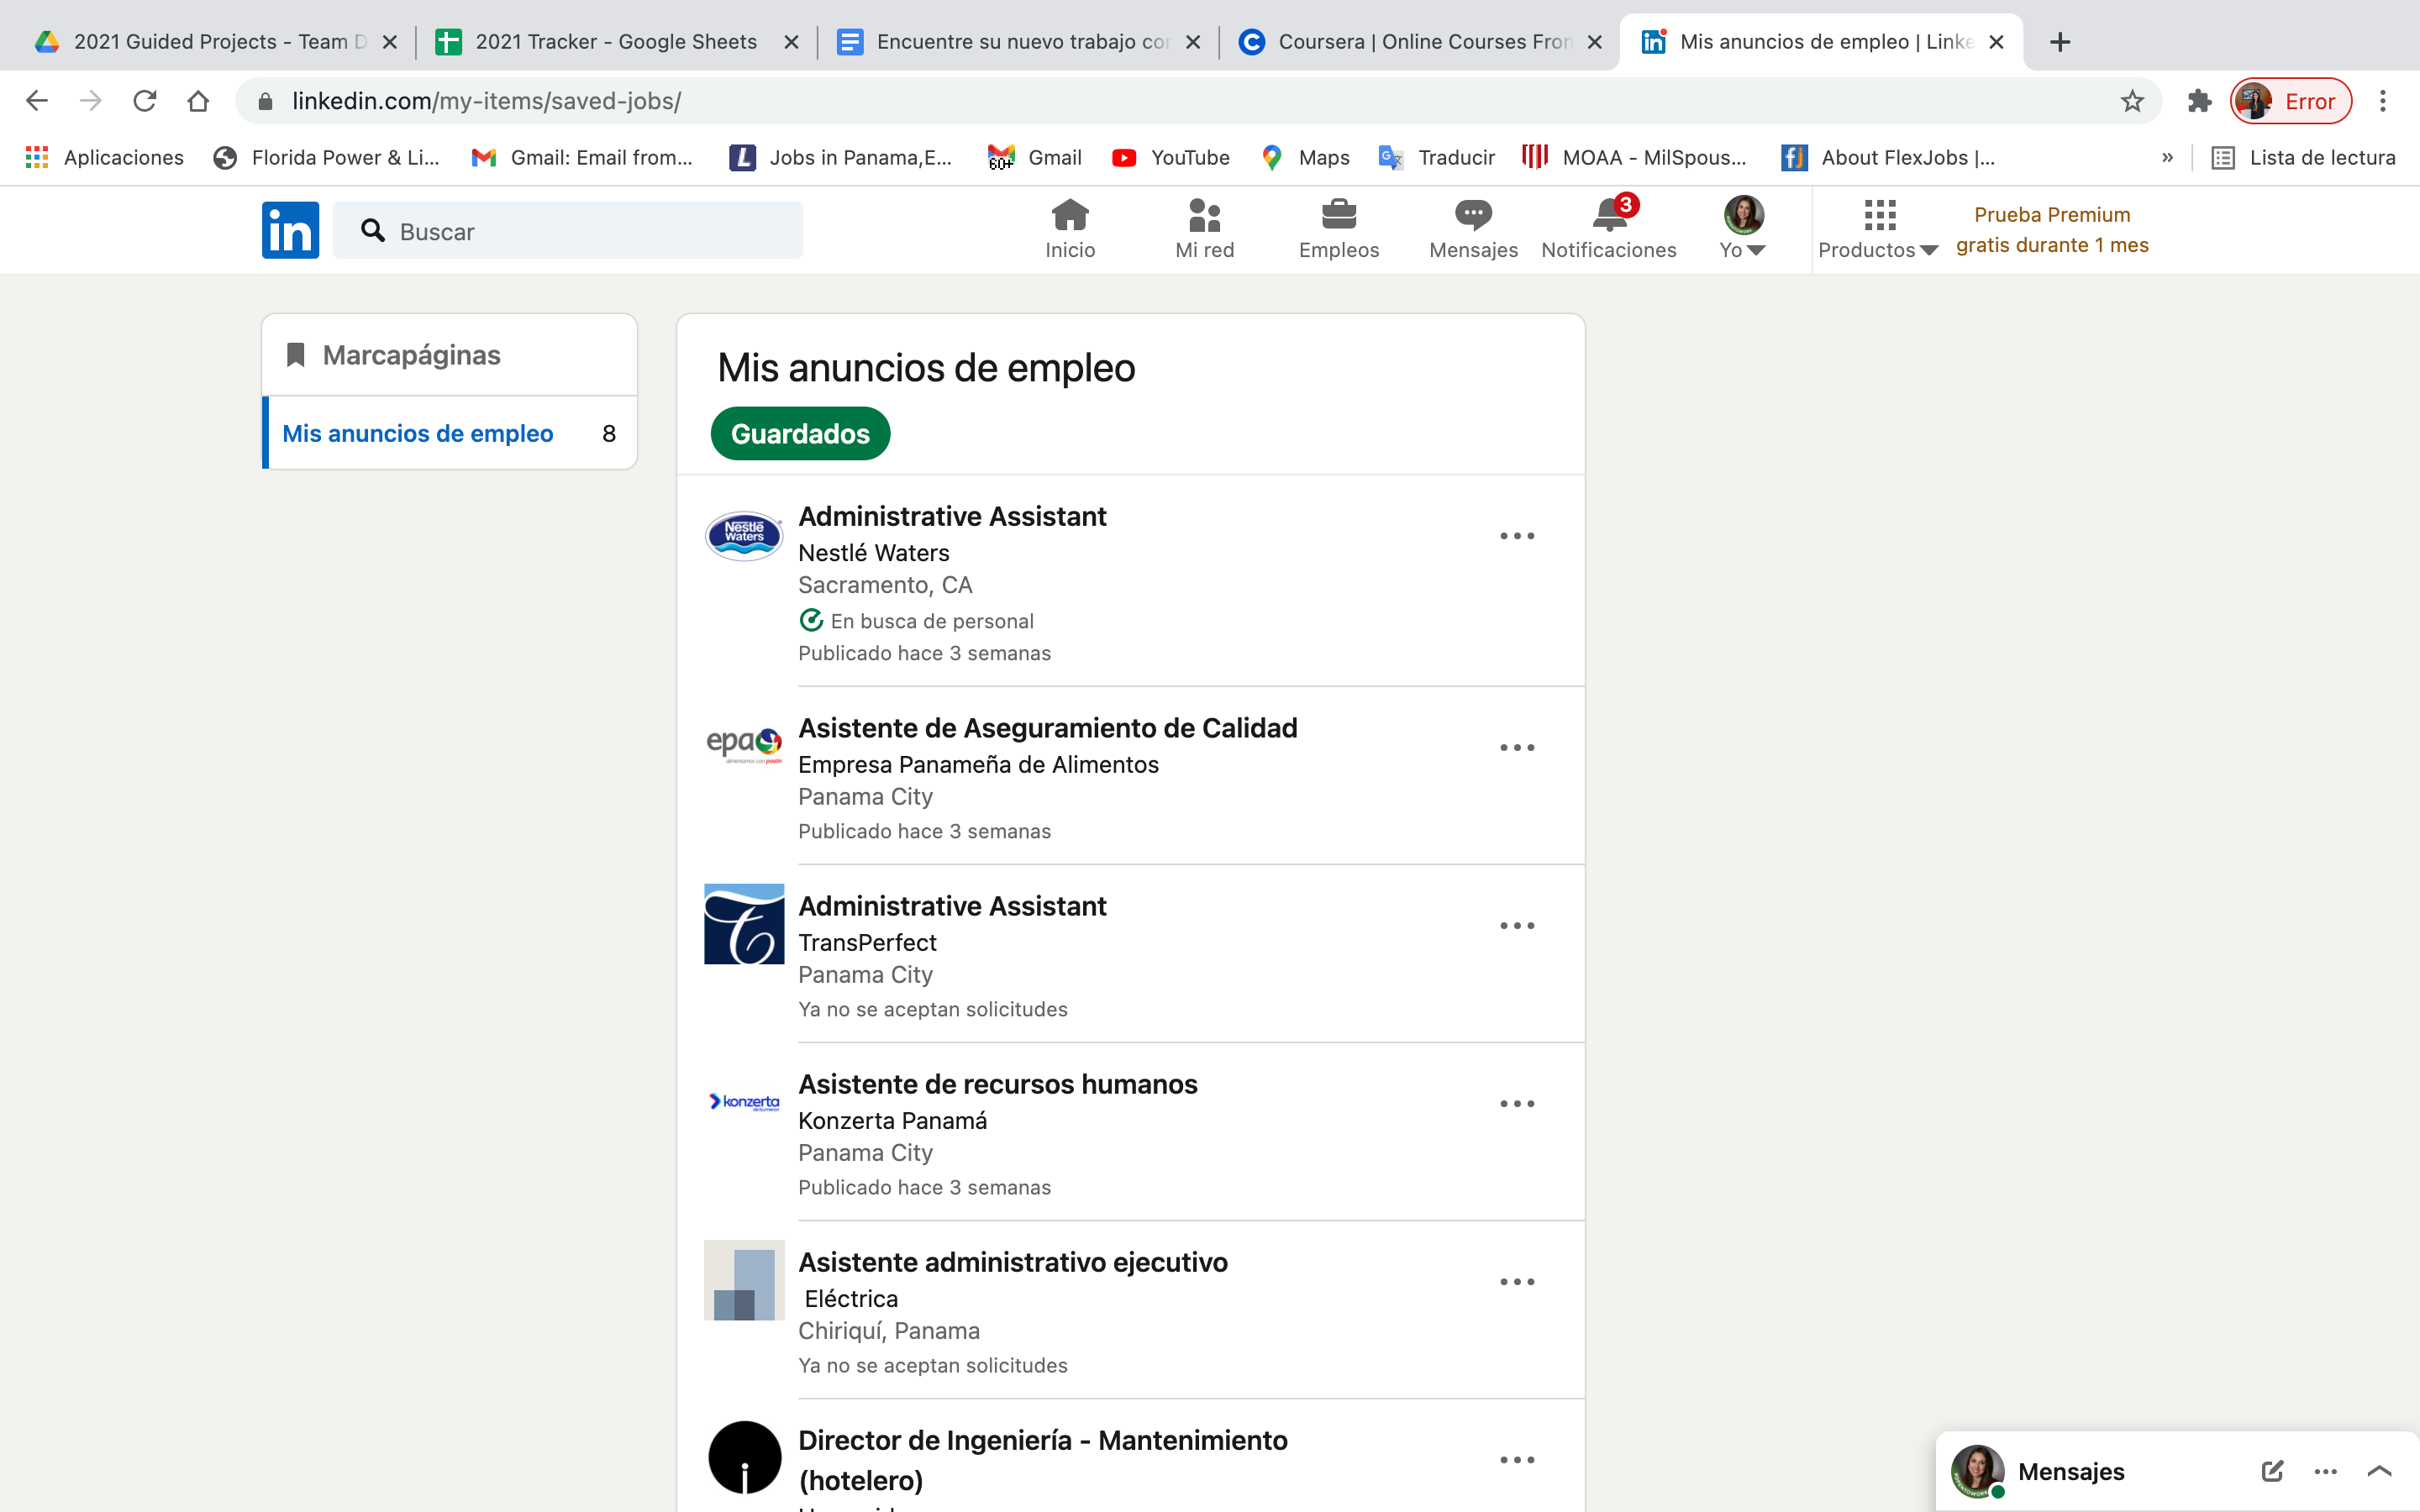Open Chrome extensions puzzle icon
2420x1512 pixels.
point(2199,101)
